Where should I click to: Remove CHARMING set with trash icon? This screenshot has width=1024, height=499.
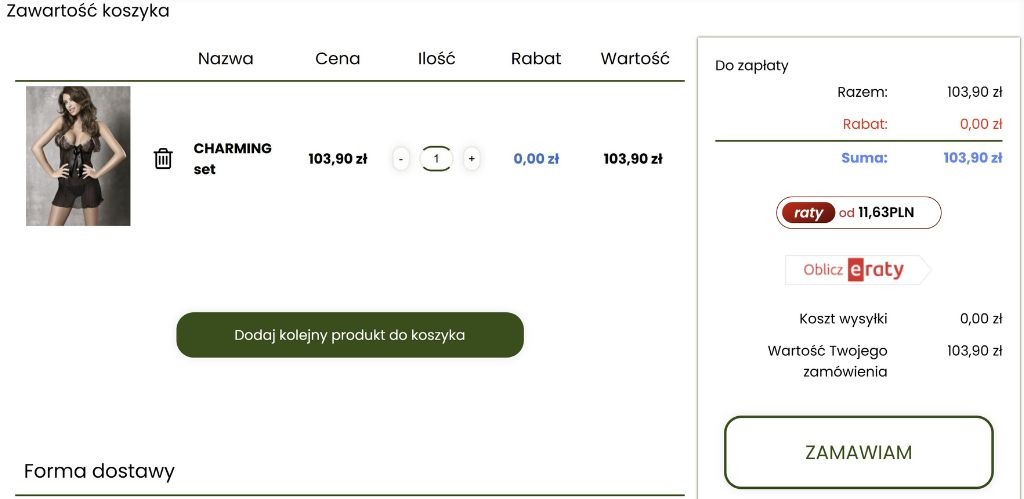point(163,159)
